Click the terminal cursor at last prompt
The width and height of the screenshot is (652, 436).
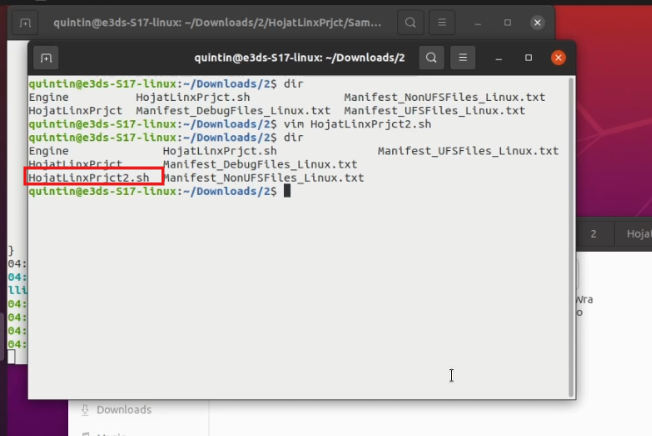click(287, 191)
